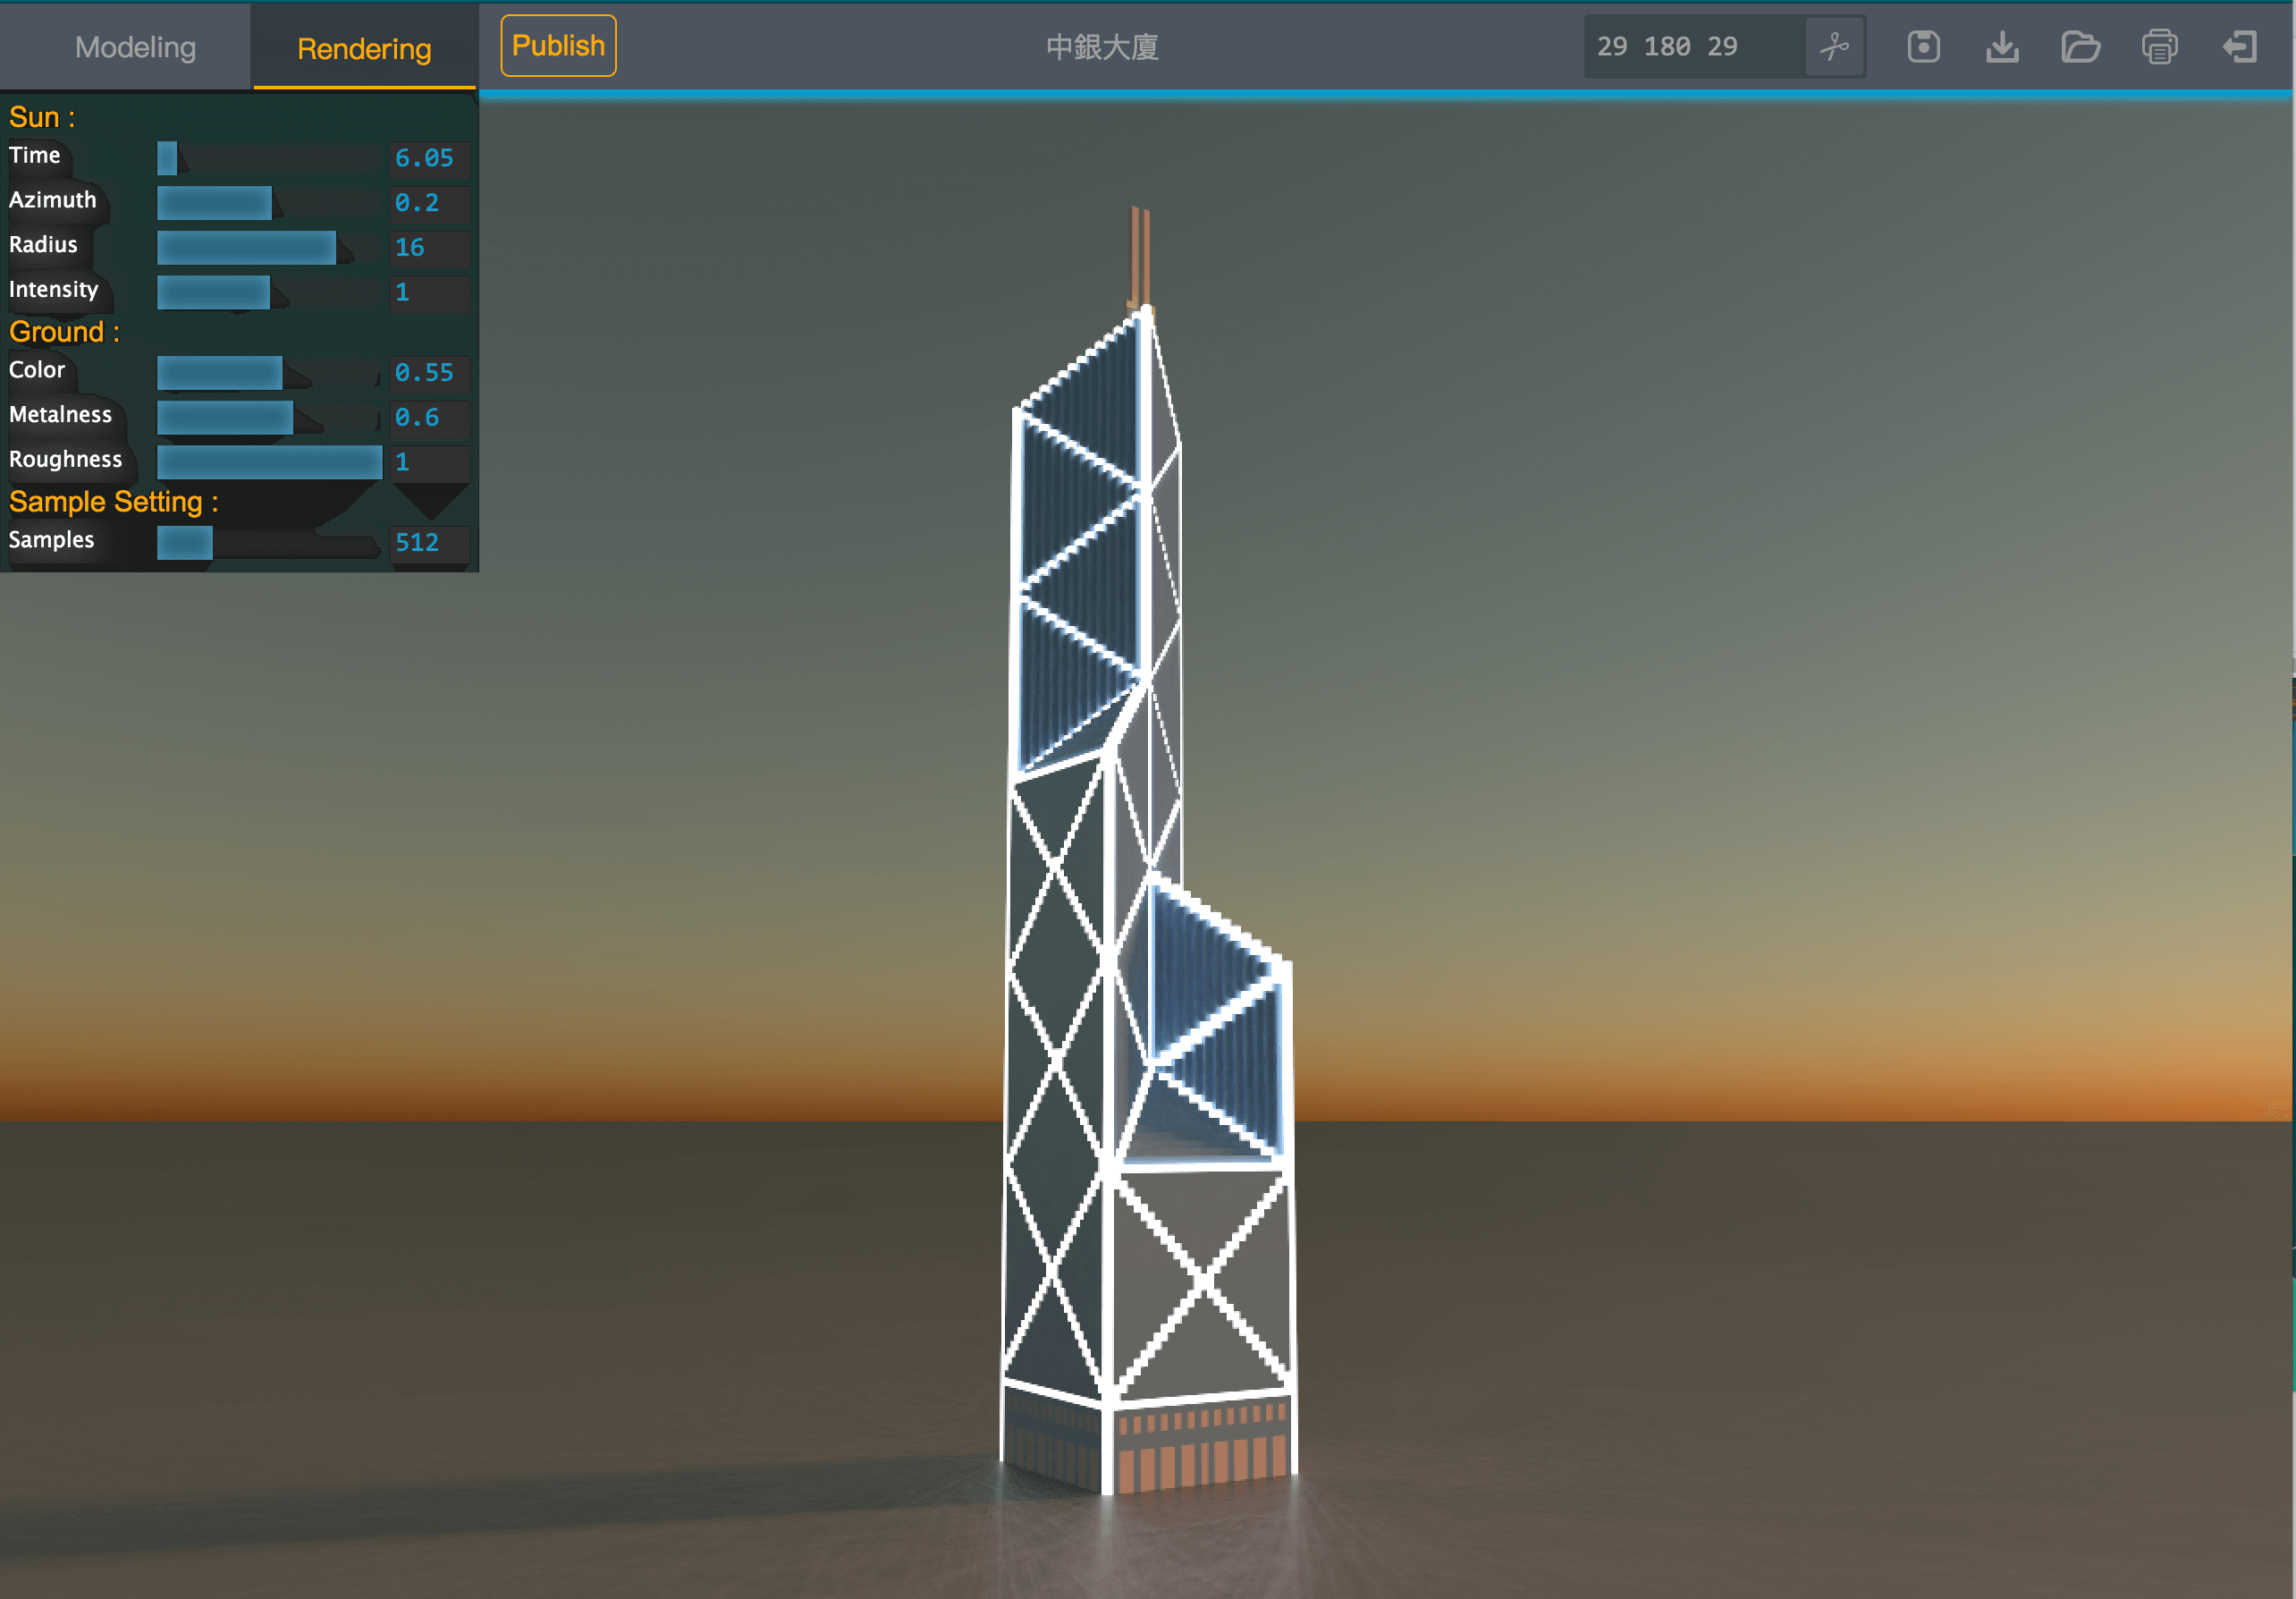The image size is (2296, 1599).
Task: Click the exit/logout arrow icon
Action: (2239, 46)
